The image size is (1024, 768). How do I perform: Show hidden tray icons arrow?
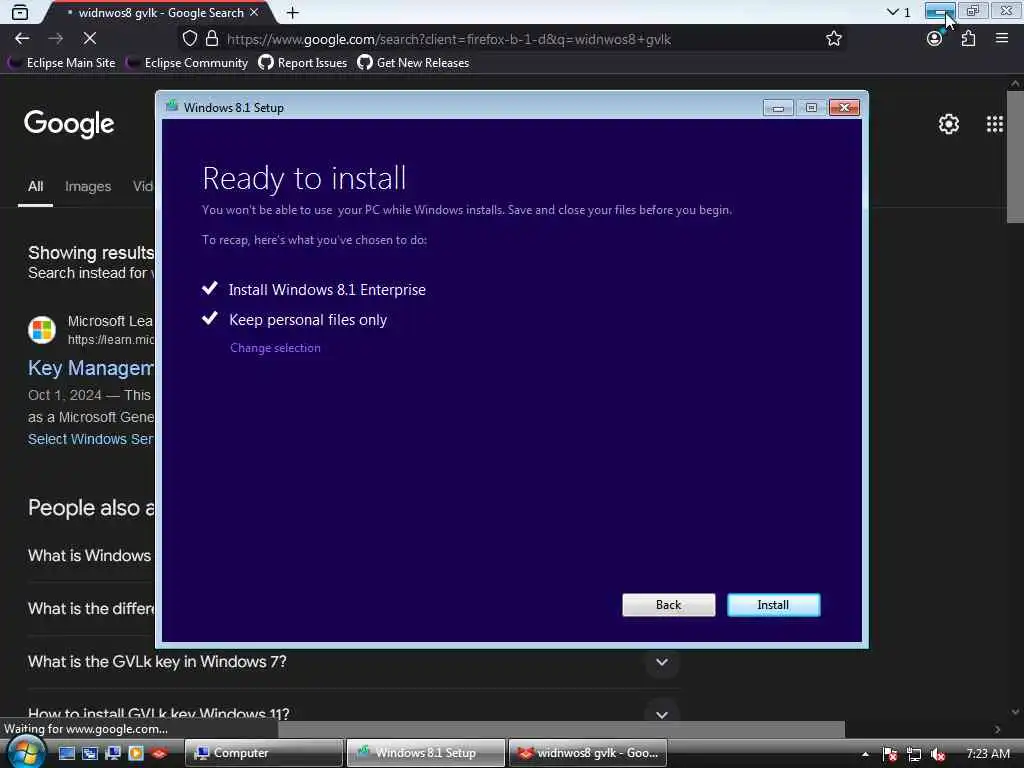(865, 754)
